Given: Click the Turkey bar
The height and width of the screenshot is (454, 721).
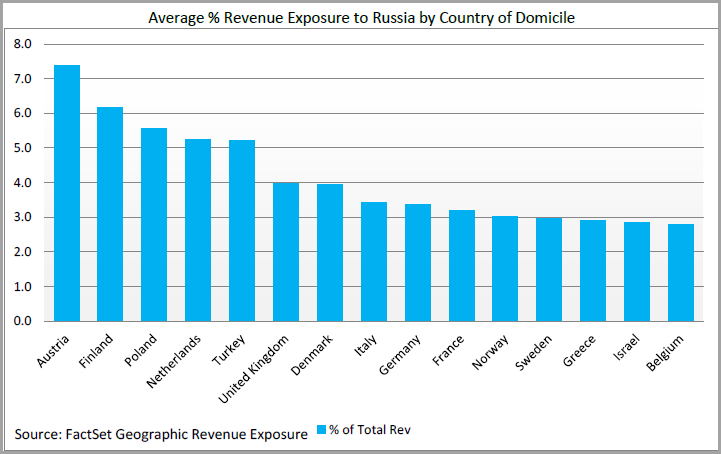Looking at the screenshot, I should [x=242, y=230].
